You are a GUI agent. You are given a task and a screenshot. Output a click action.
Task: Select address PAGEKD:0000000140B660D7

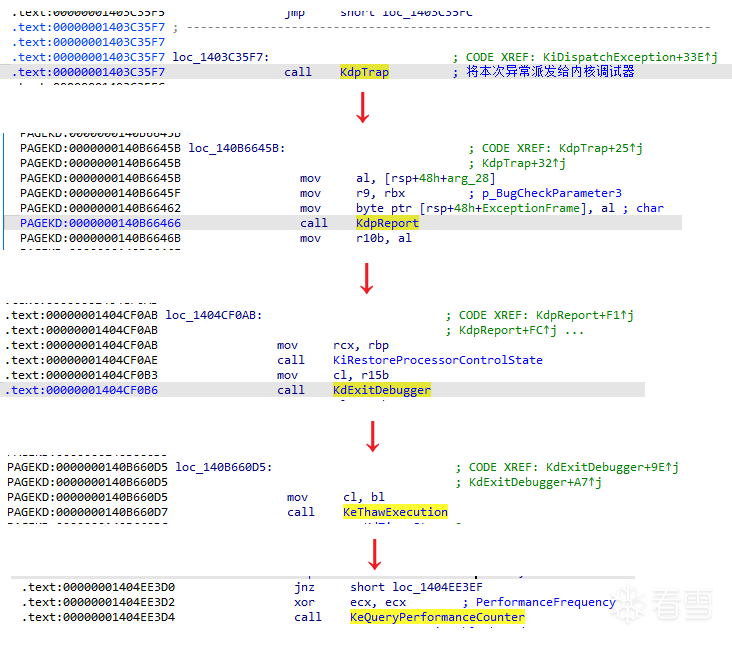coord(87,512)
